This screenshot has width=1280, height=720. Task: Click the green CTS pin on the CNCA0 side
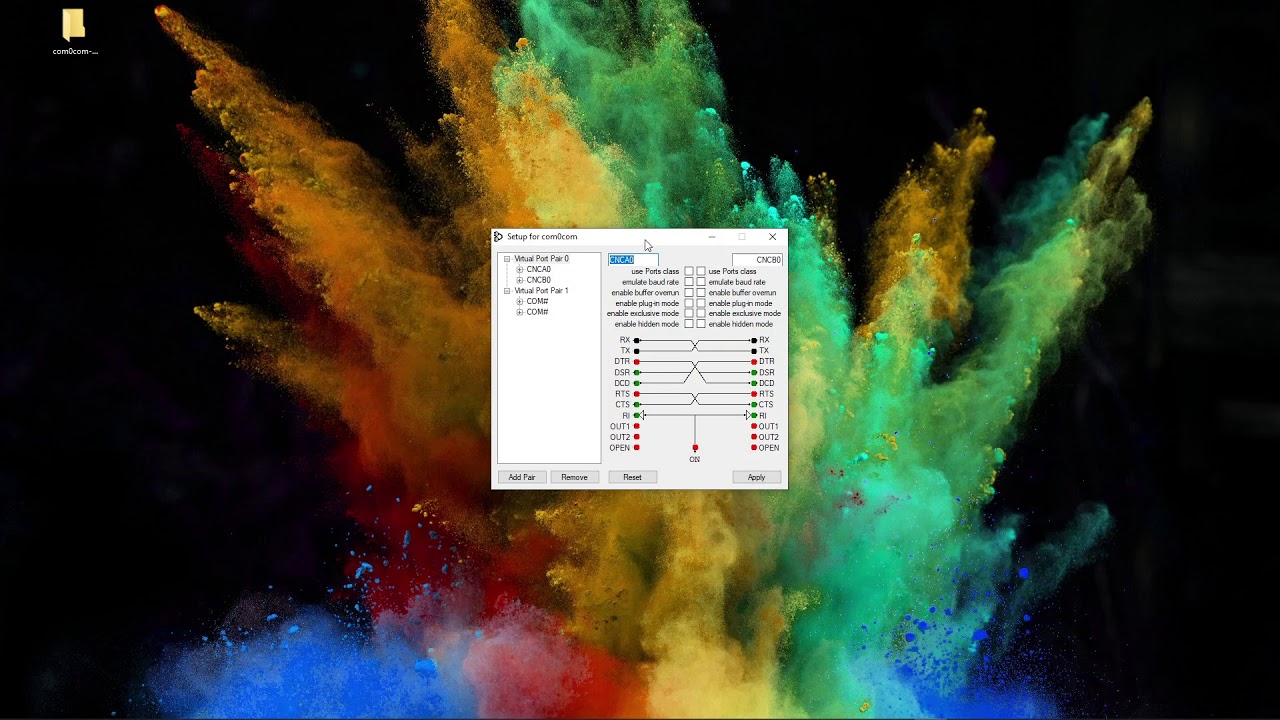click(x=636, y=405)
